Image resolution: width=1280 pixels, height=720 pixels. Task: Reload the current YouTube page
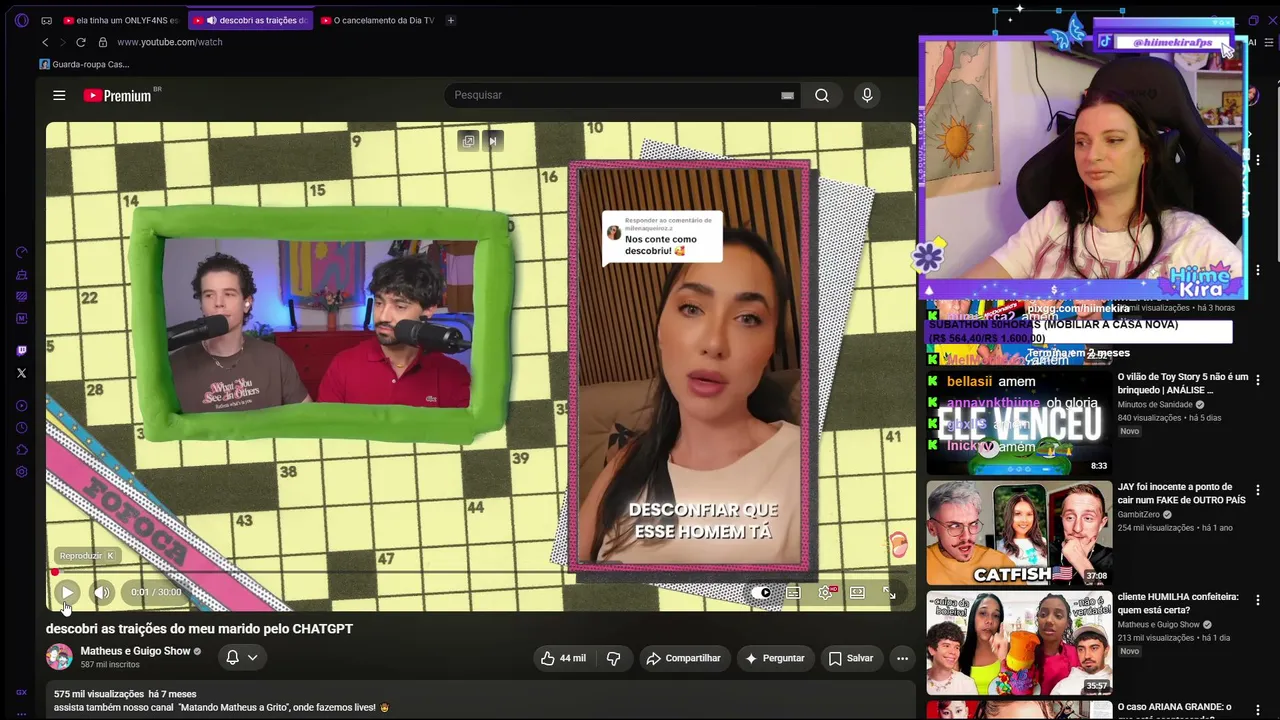(81, 42)
